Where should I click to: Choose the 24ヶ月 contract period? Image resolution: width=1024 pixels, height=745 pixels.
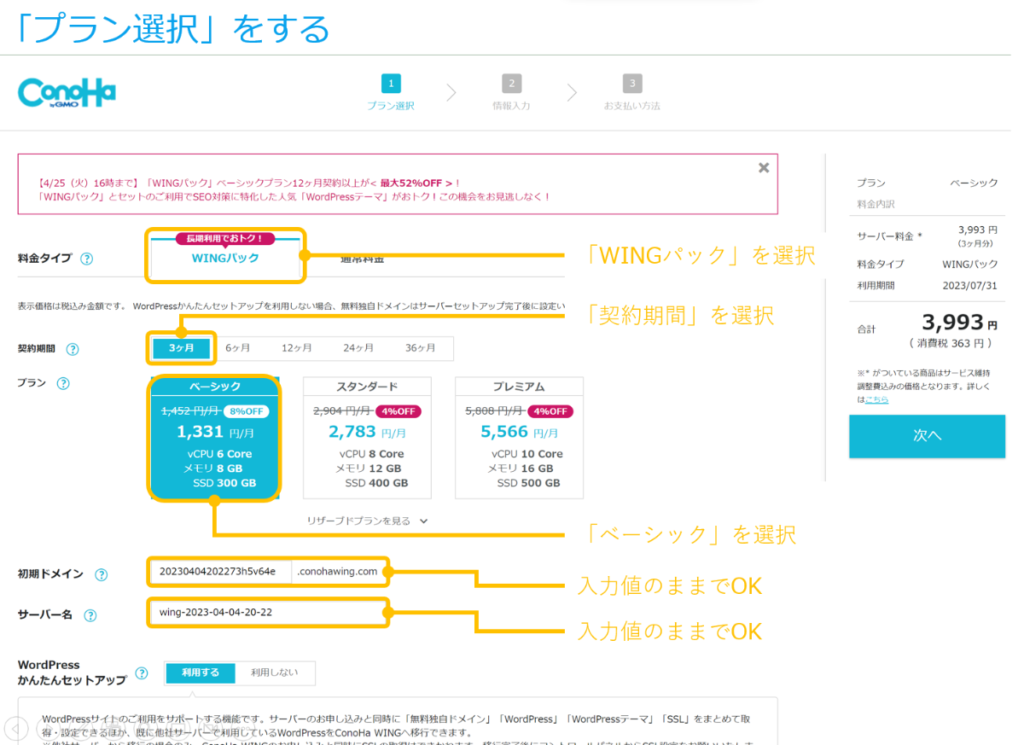(359, 348)
